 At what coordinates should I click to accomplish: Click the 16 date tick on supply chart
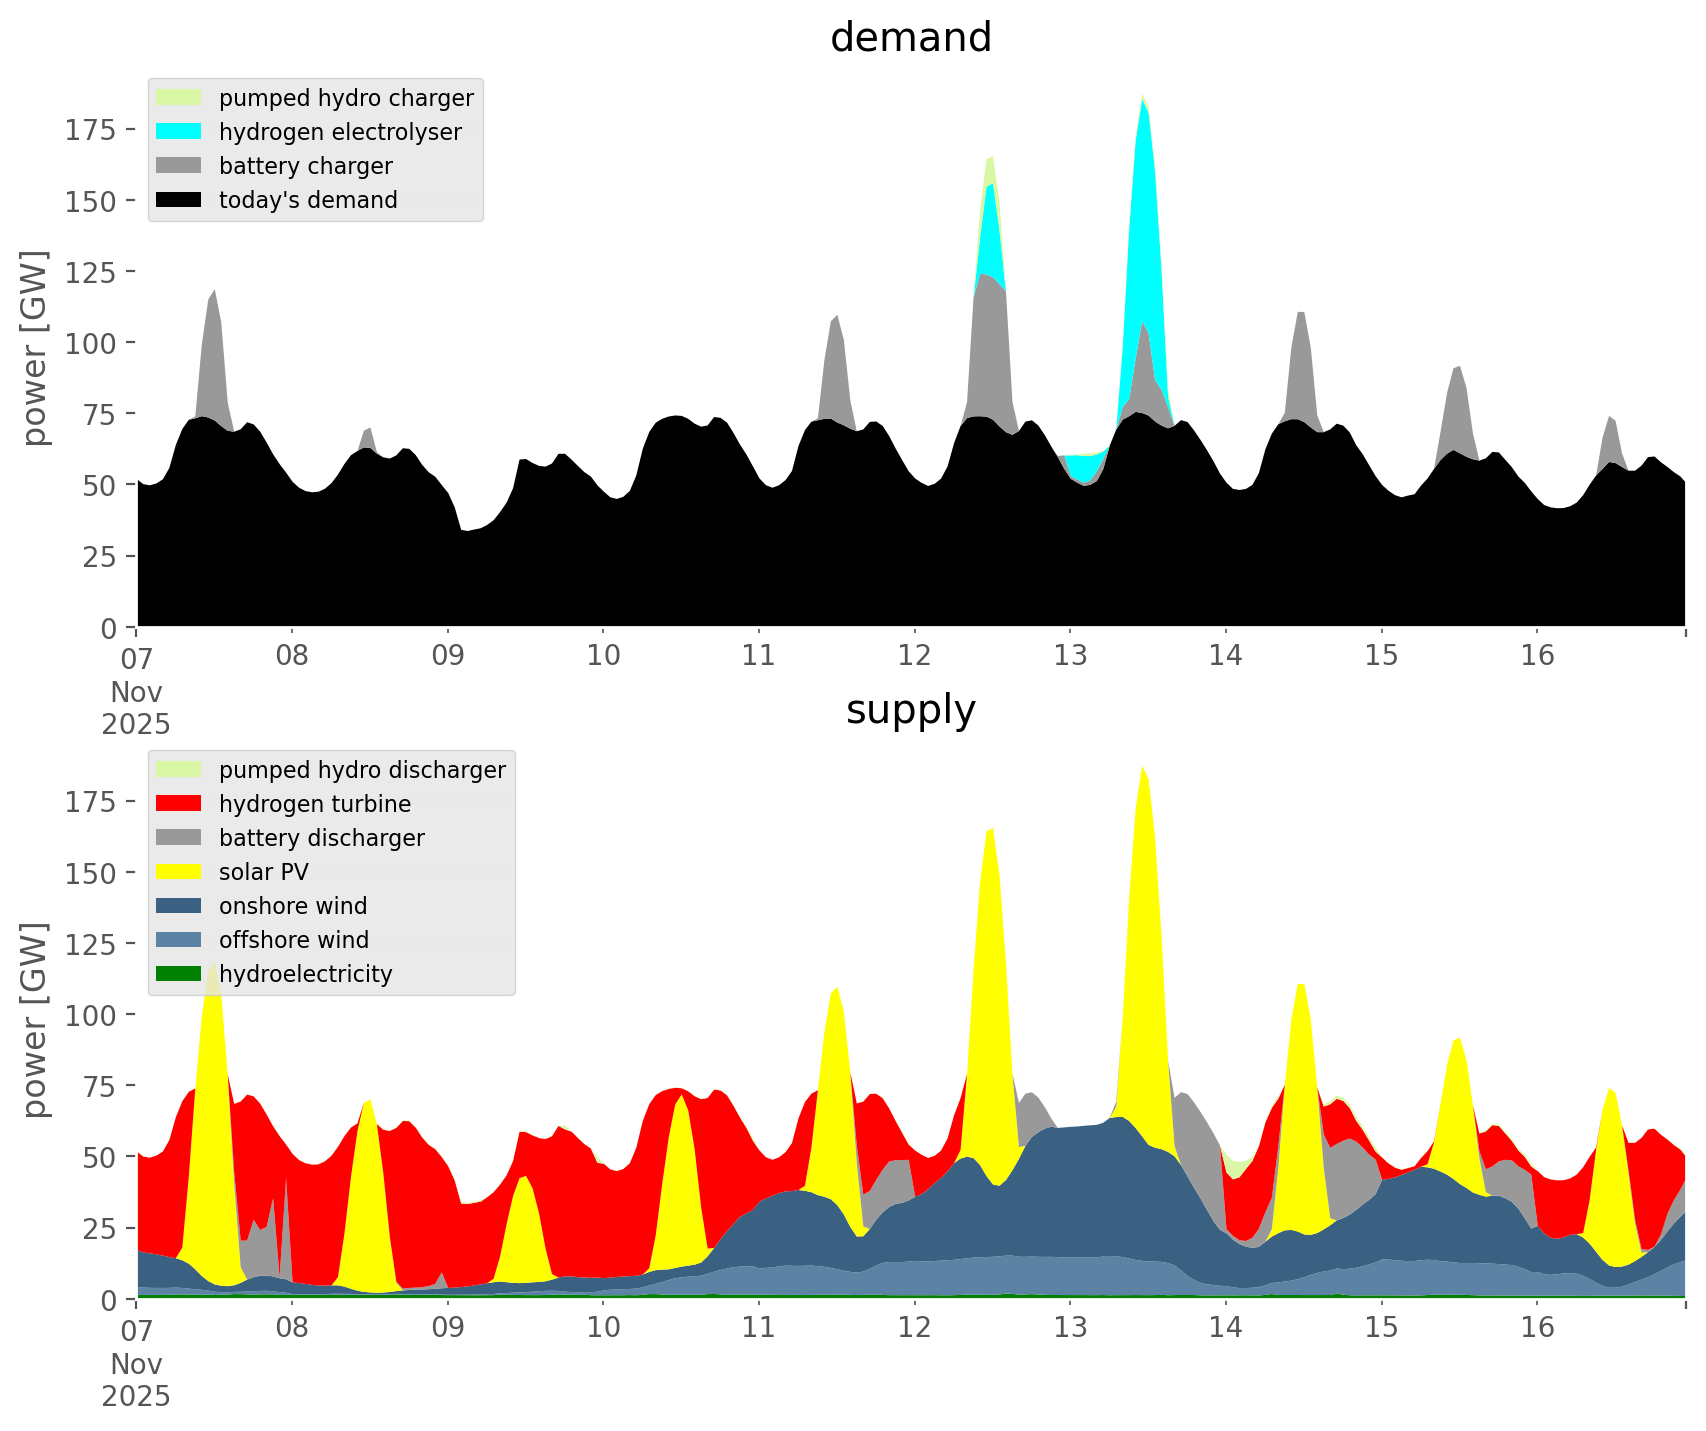(1537, 1328)
